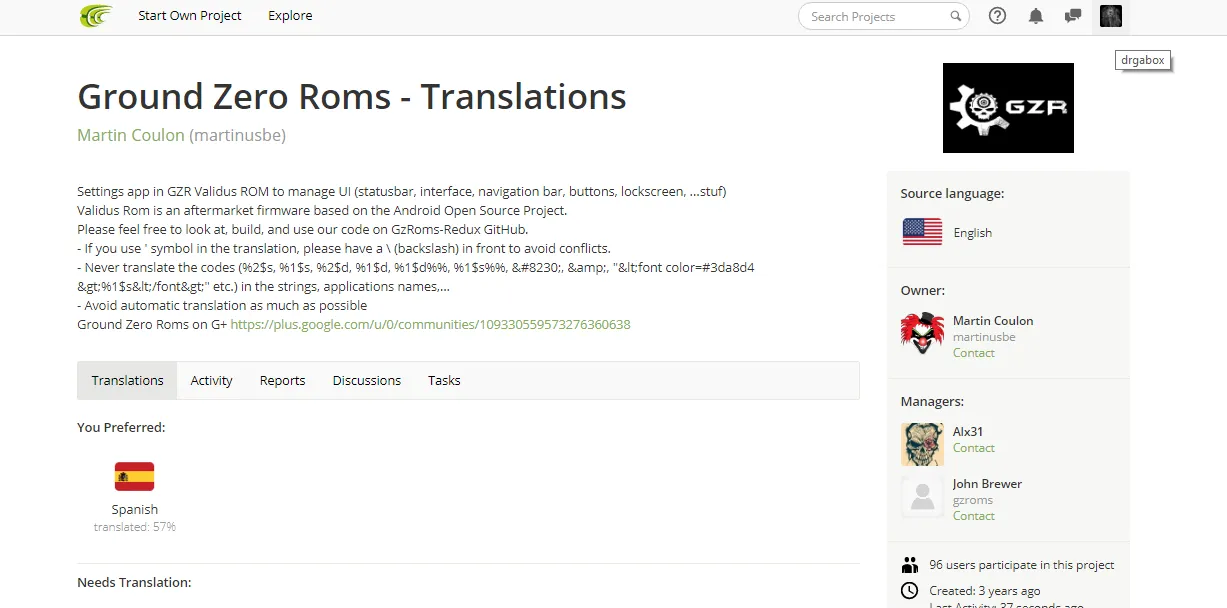The height and width of the screenshot is (608, 1227).
Task: Open the drgabox profile avatar menu
Action: point(1111,16)
